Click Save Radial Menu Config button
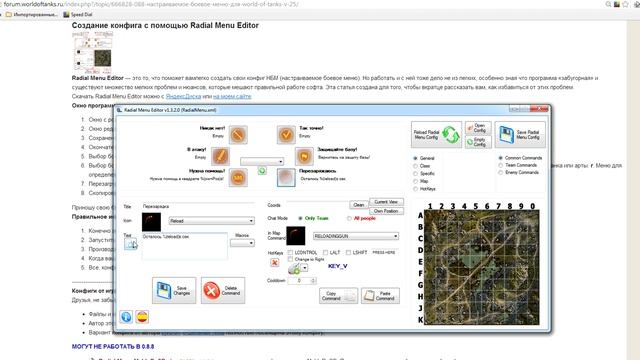The height and width of the screenshot is (360, 640). tap(520, 134)
